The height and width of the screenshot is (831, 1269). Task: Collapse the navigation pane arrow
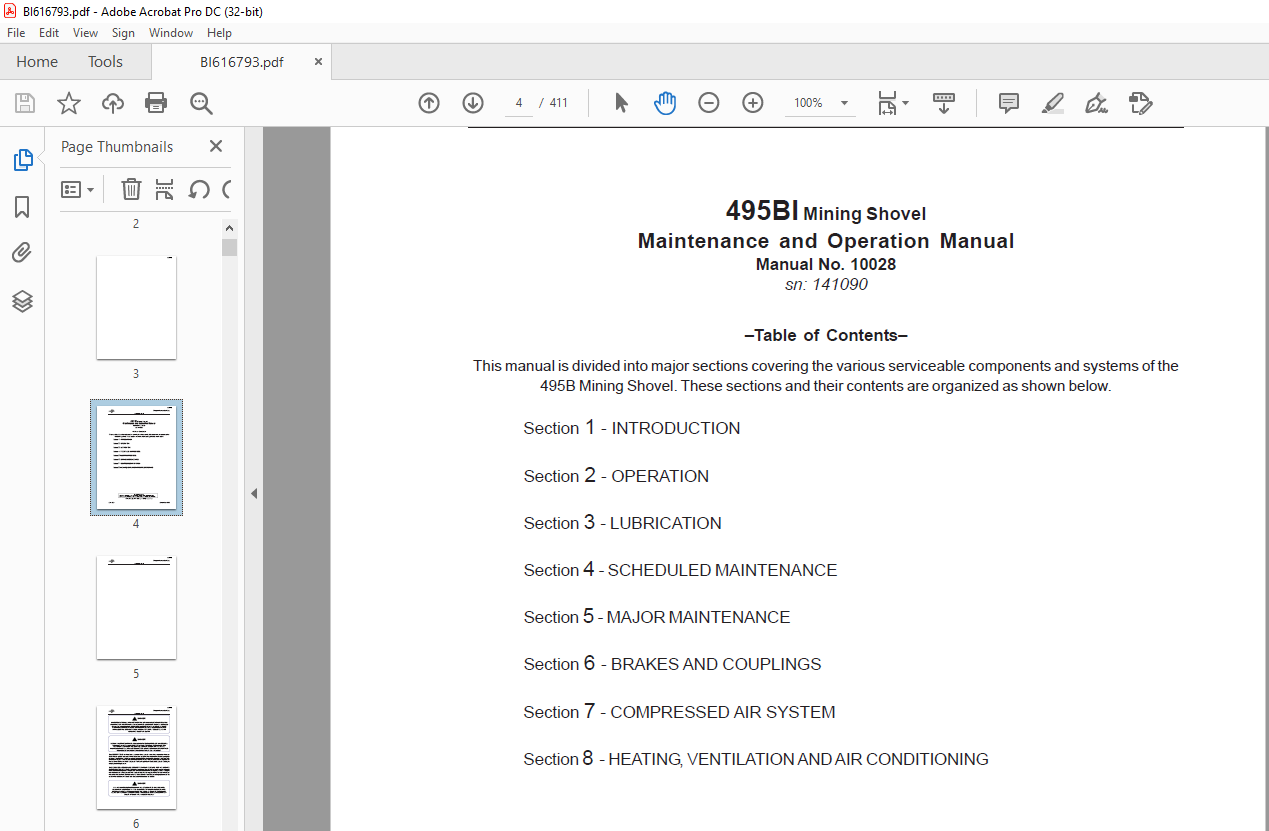[254, 493]
